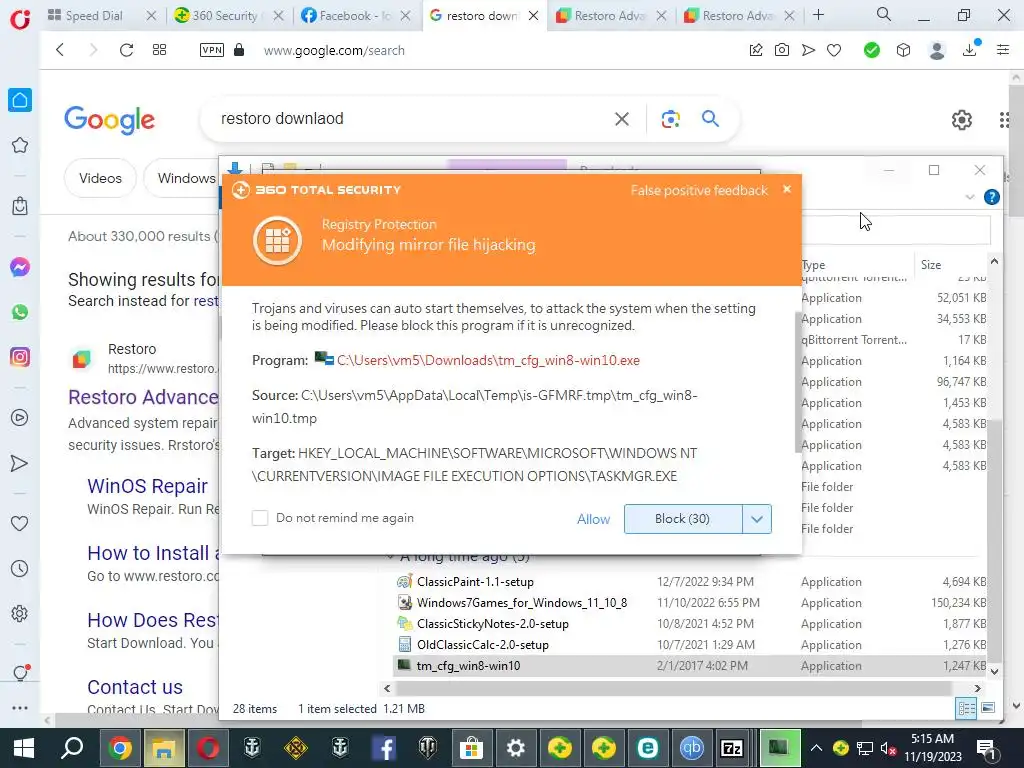Open downloads icon in Opera toolbar

click(x=970, y=49)
